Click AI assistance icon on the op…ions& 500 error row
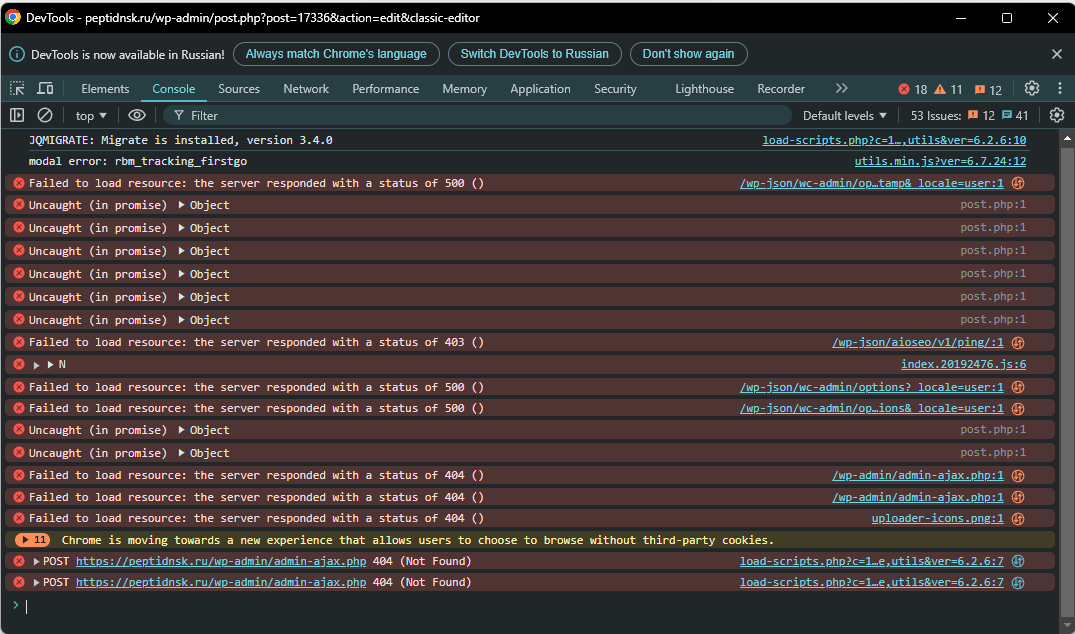 (x=1018, y=409)
